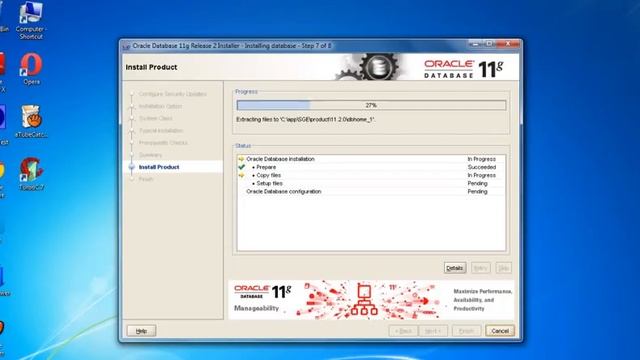The height and width of the screenshot is (360, 640).
Task: Click Pending status of Setup files
Action: click(x=478, y=183)
